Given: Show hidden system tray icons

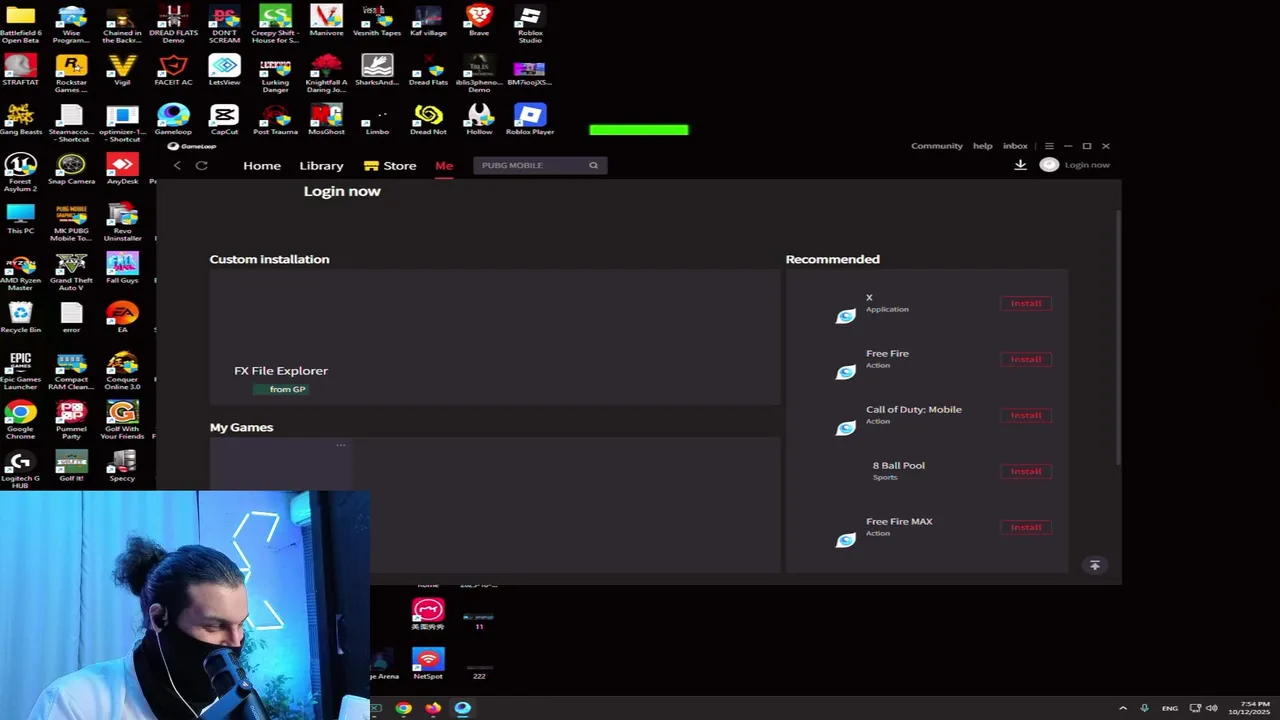Looking at the screenshot, I should (1122, 708).
